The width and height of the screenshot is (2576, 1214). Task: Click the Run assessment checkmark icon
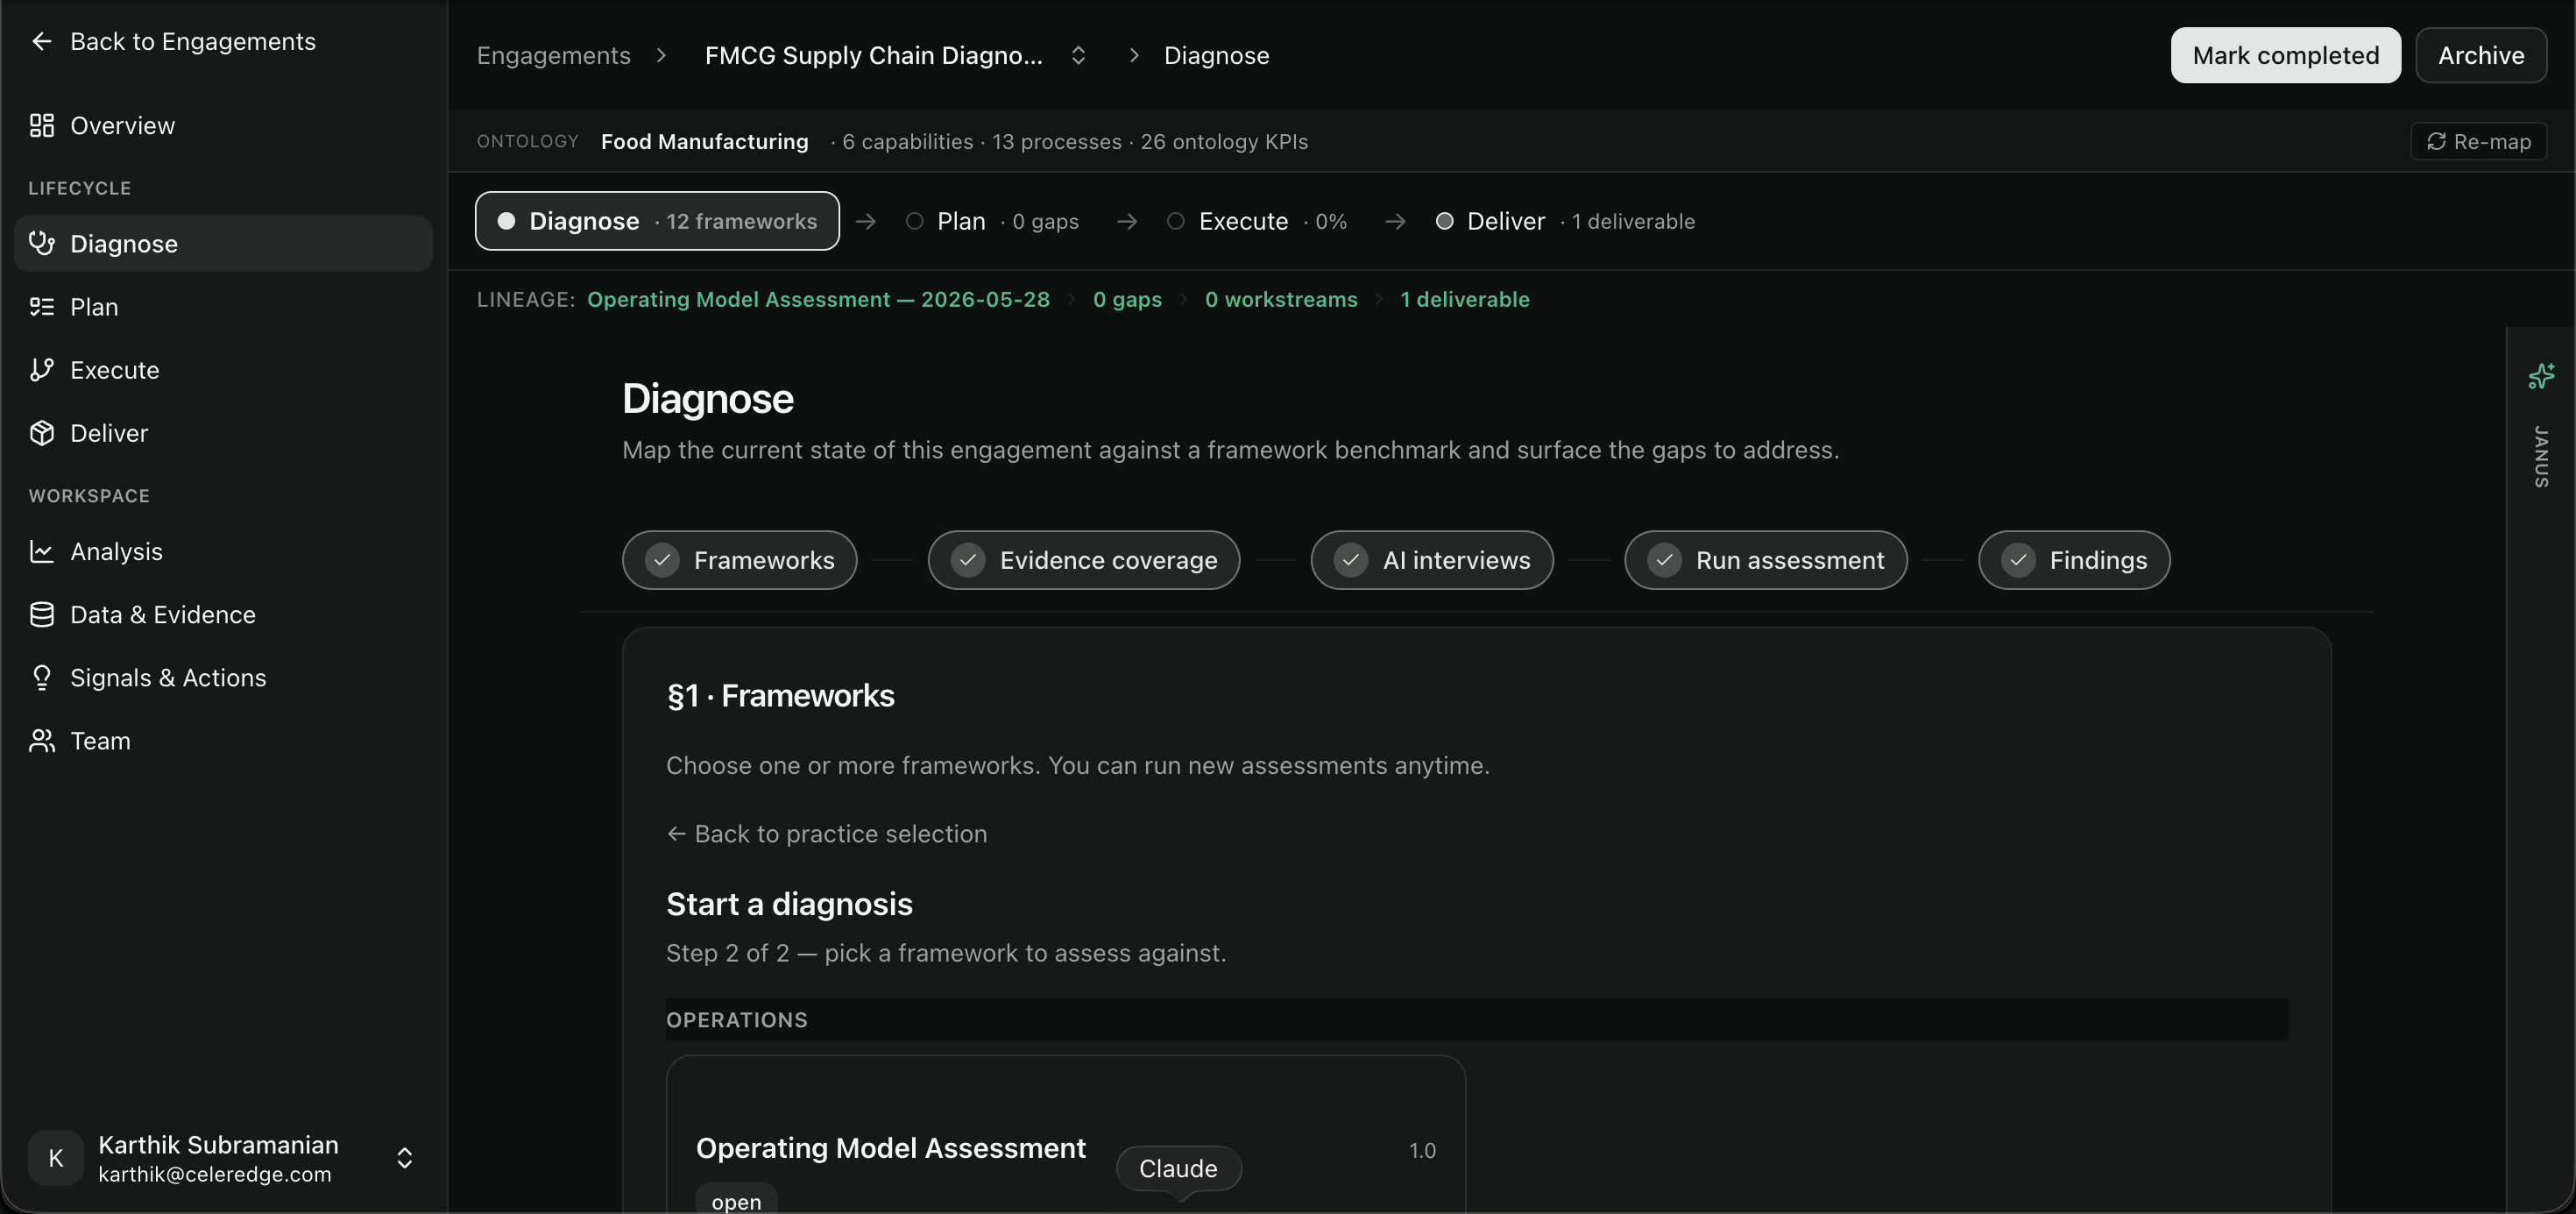[x=1664, y=560]
